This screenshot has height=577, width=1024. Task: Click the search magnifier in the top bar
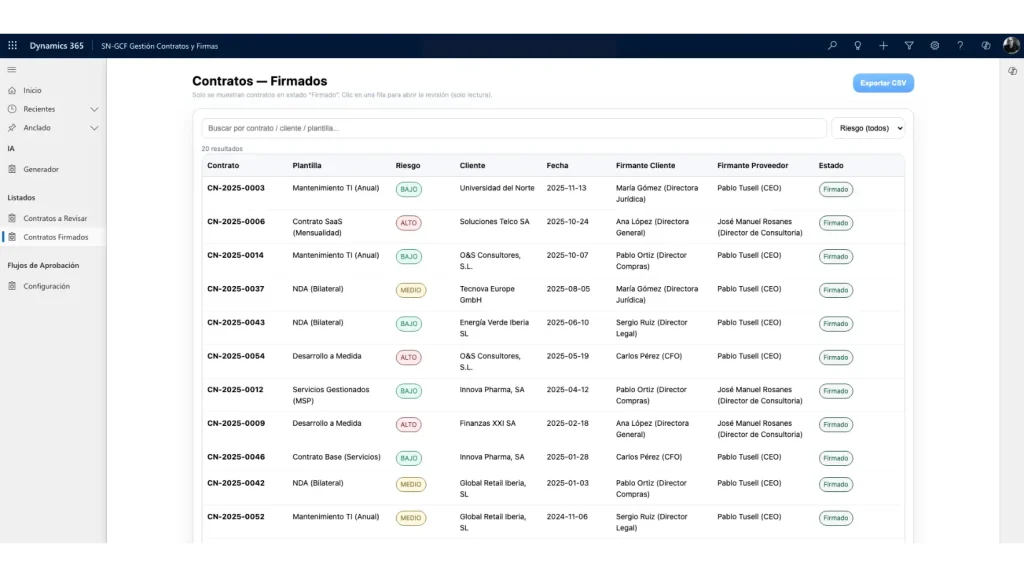(832, 45)
